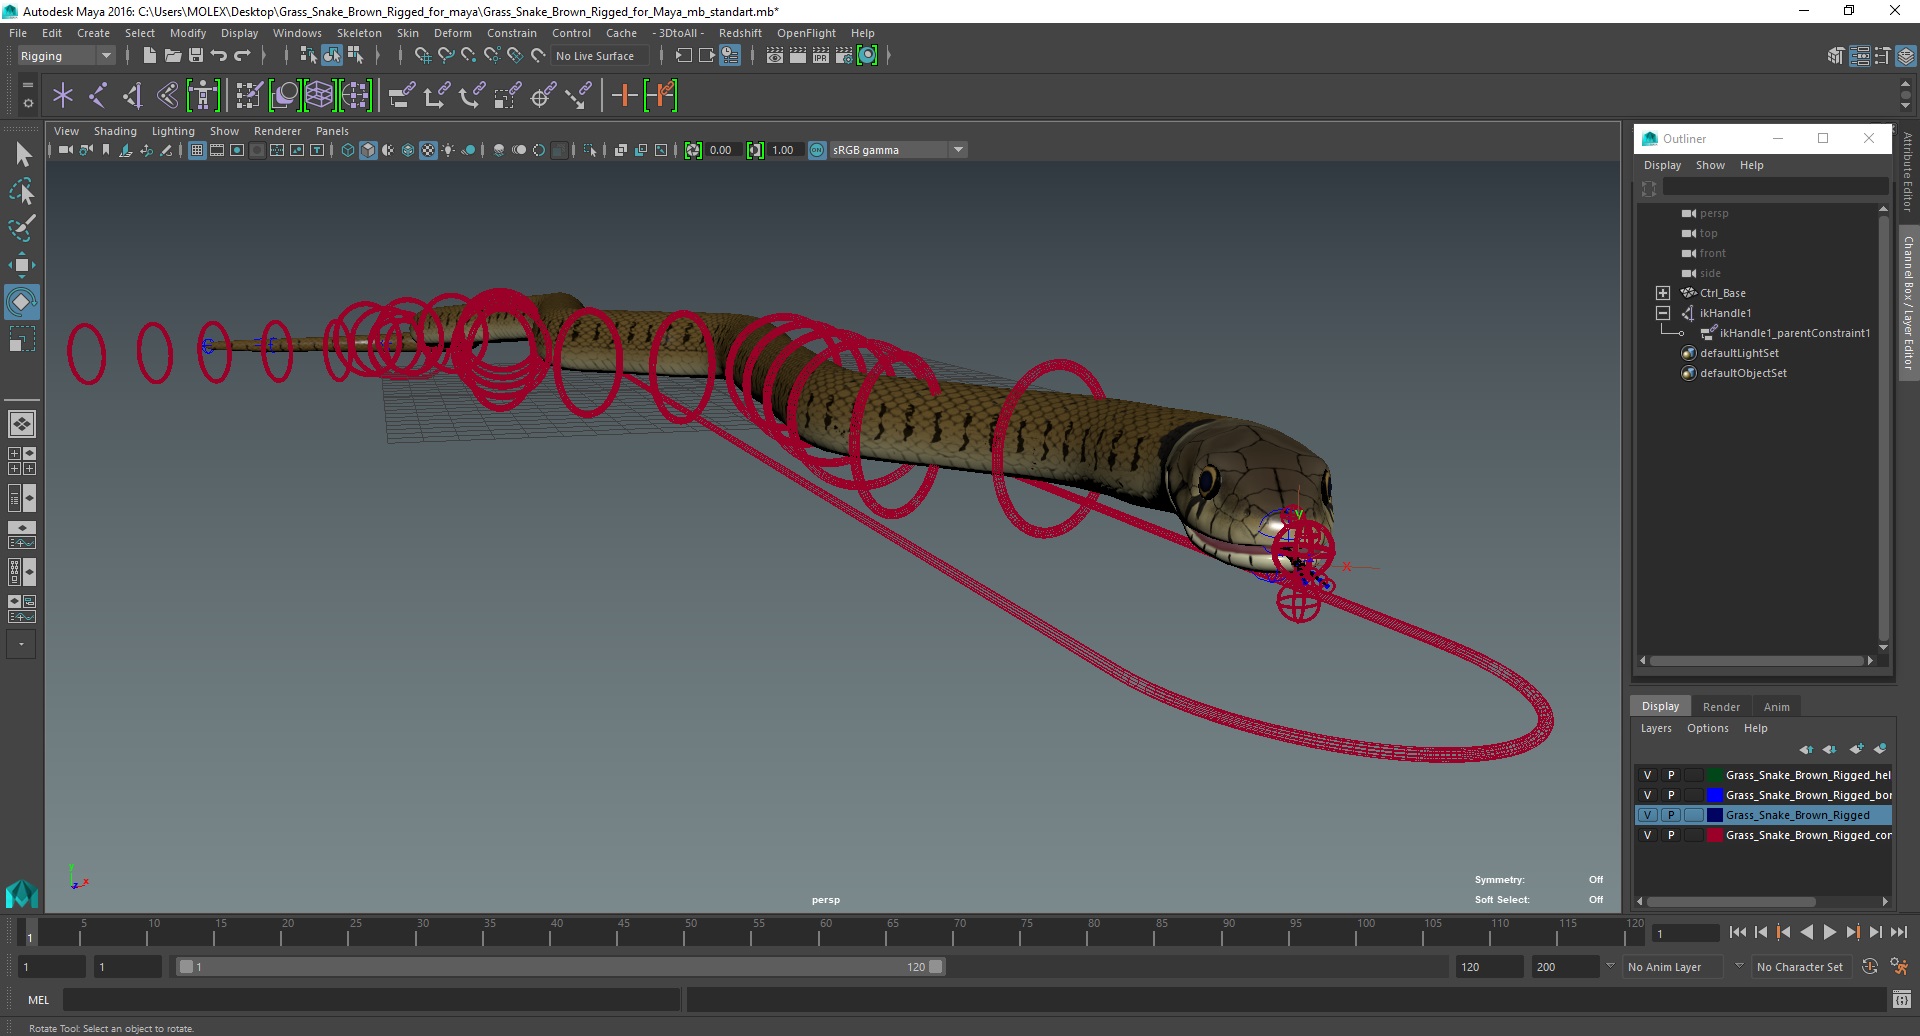Image resolution: width=1920 pixels, height=1036 pixels.
Task: Click the Parent Constraint shelf icon
Action: pyautogui.click(x=401, y=96)
